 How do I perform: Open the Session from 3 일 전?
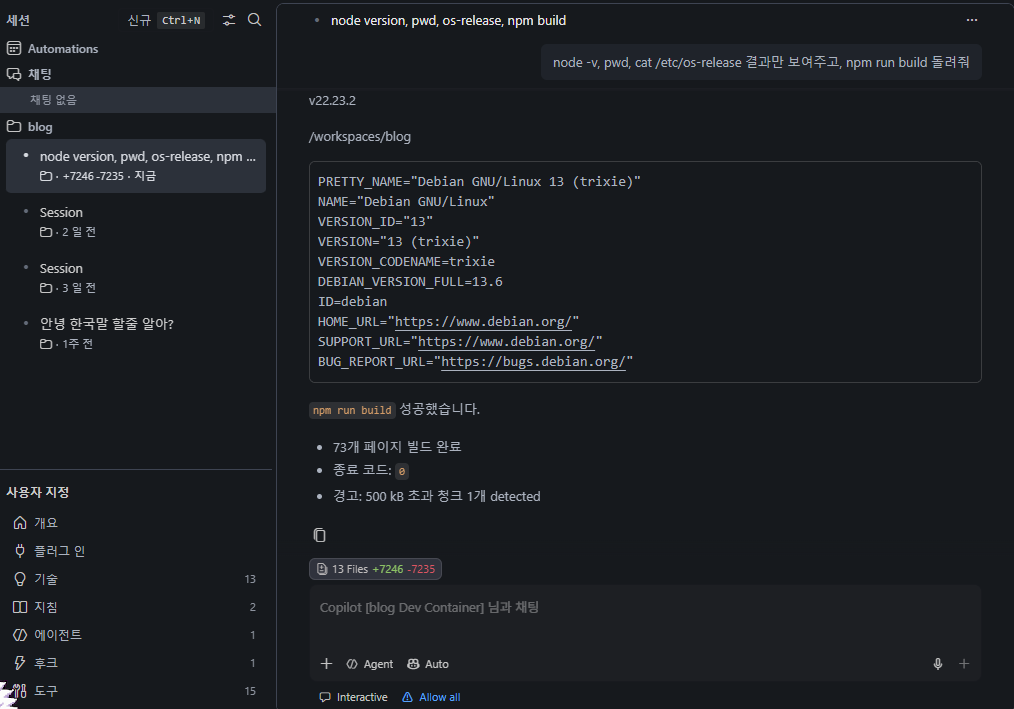click(136, 278)
